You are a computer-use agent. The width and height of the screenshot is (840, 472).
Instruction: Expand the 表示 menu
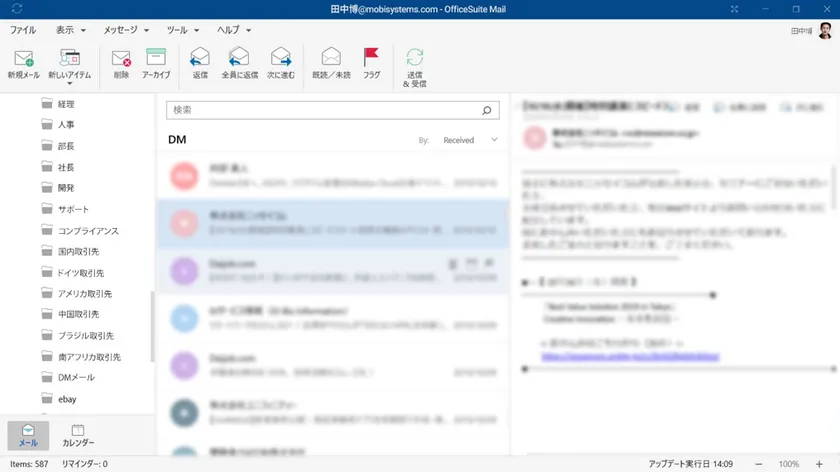70,31
